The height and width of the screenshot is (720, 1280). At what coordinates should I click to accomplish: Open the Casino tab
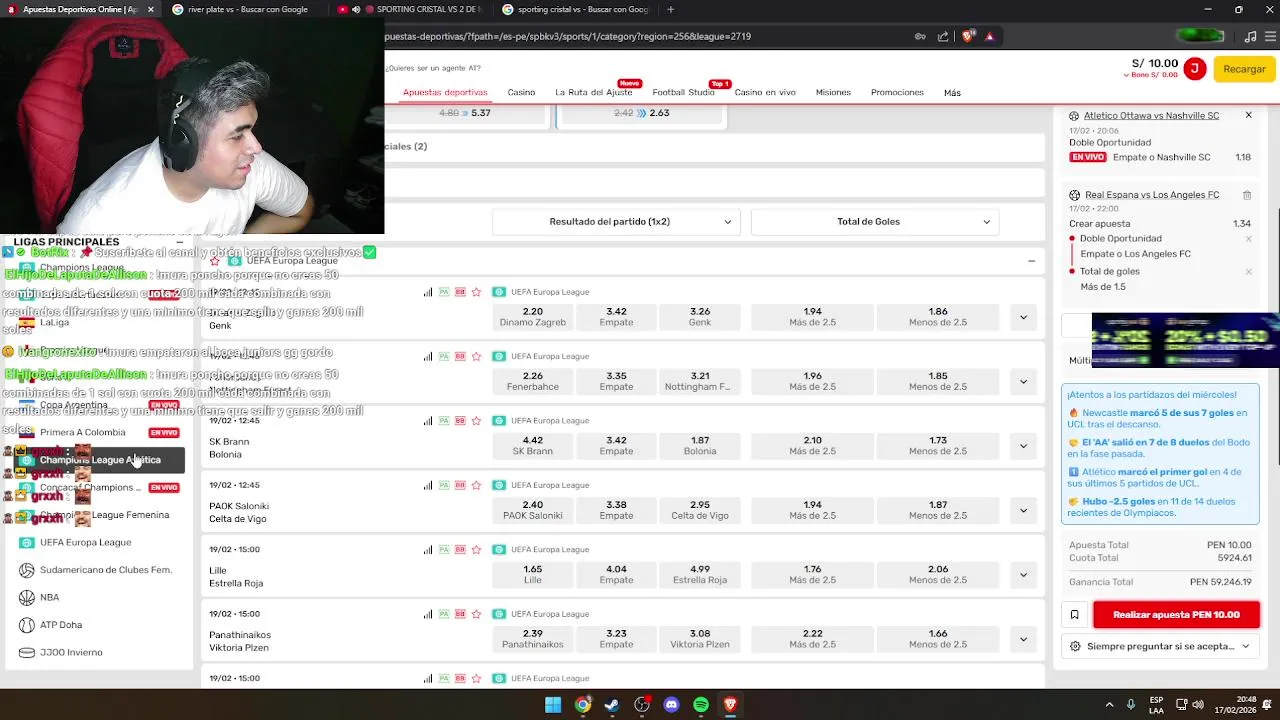click(x=521, y=92)
